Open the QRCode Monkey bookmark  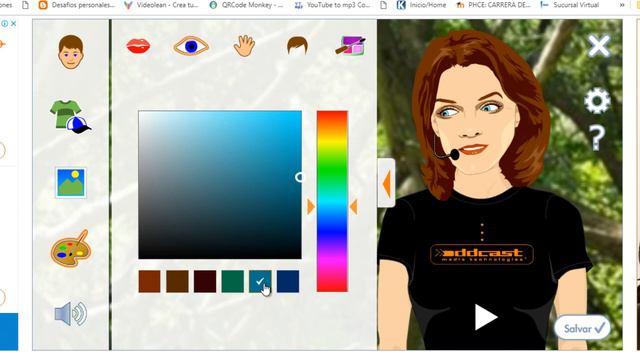tap(246, 5)
